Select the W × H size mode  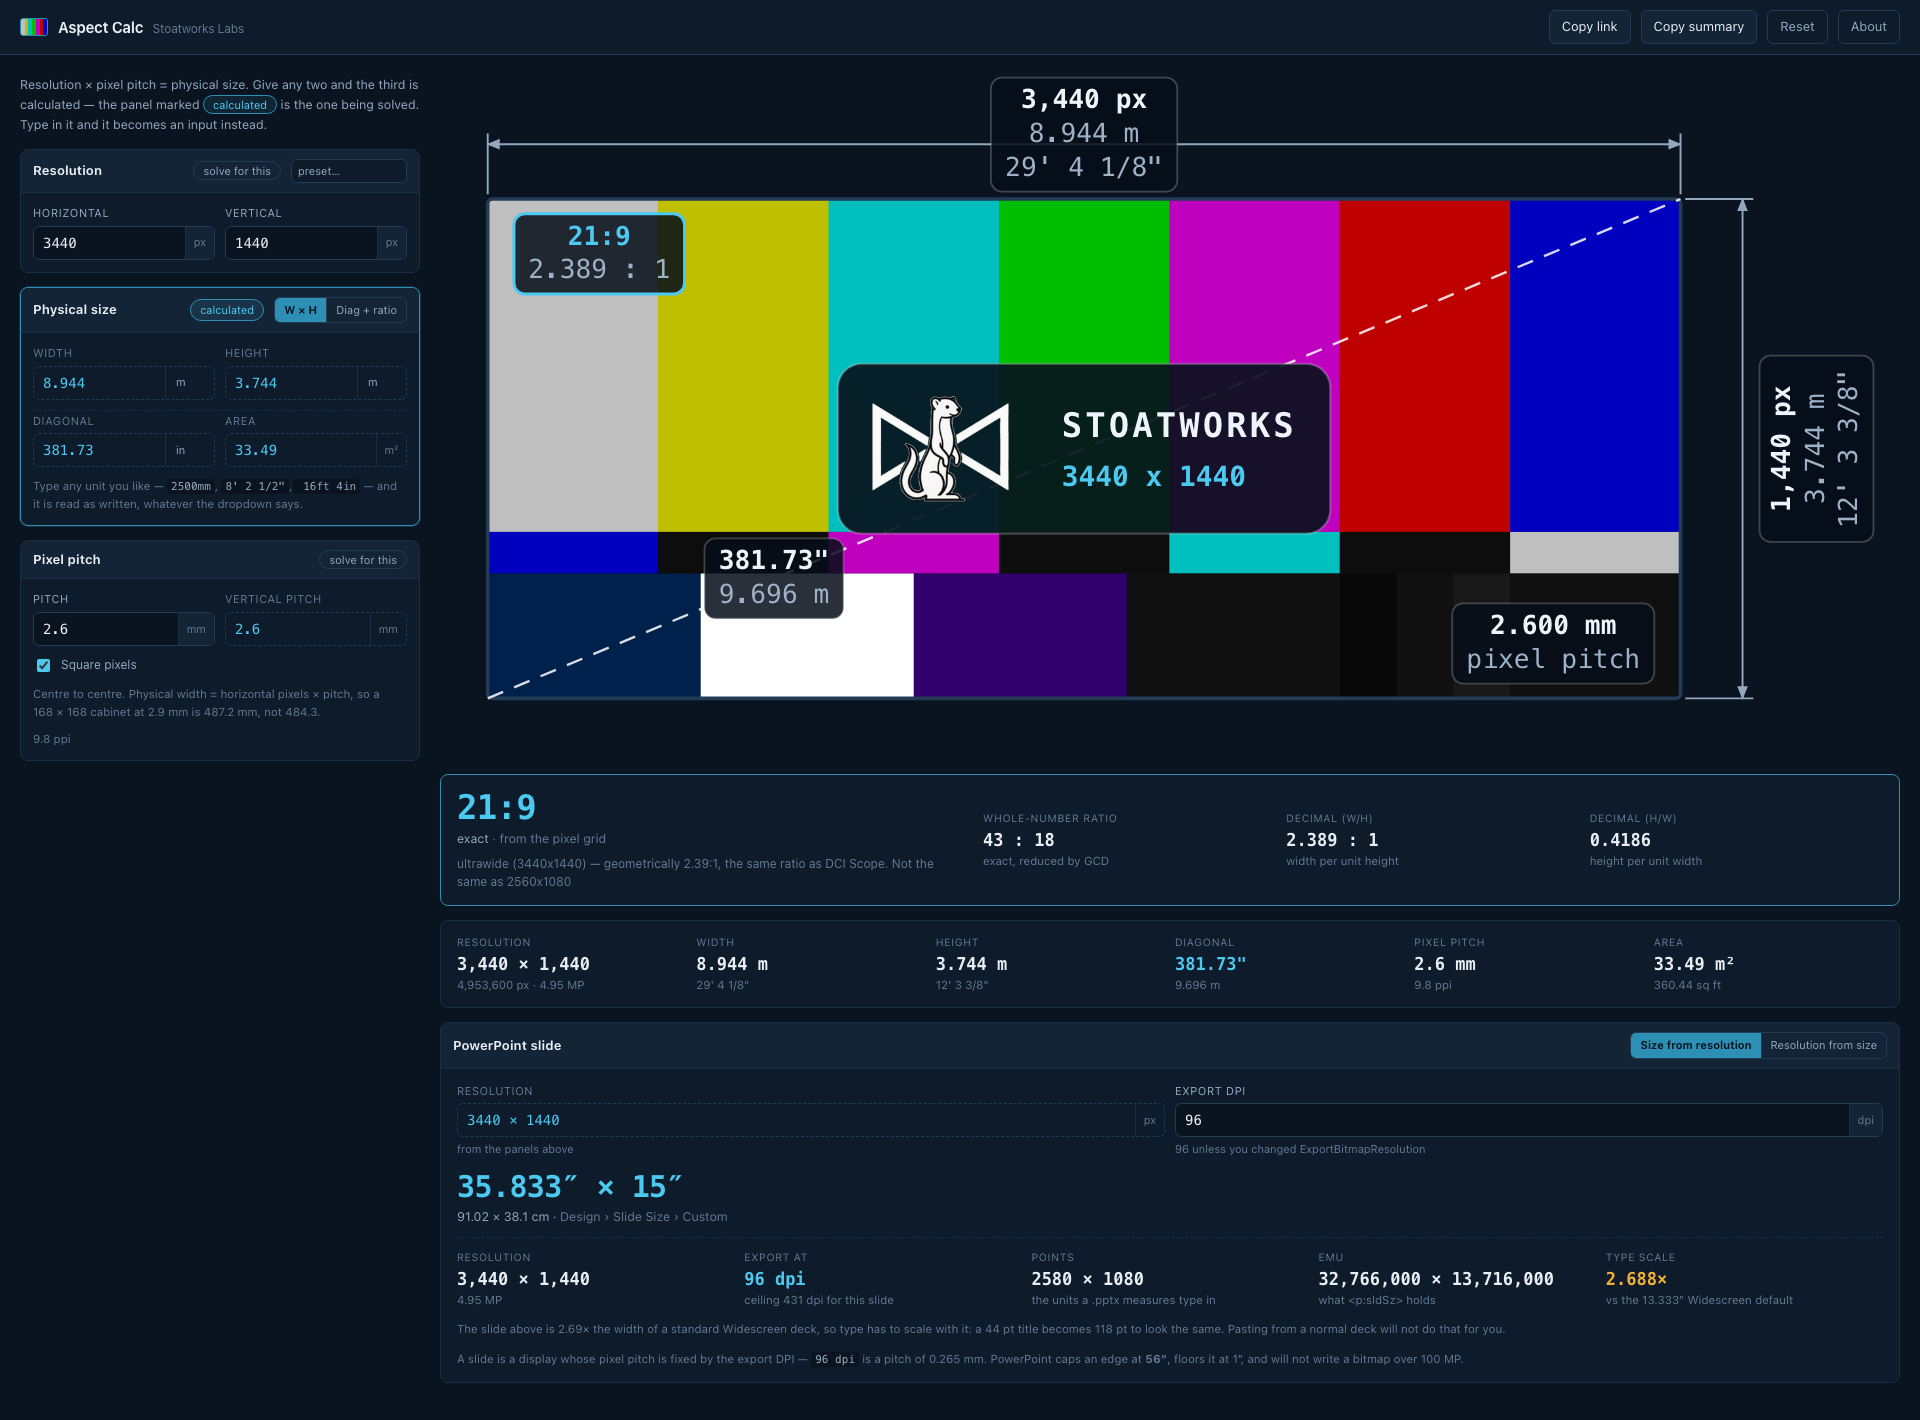[x=300, y=310]
